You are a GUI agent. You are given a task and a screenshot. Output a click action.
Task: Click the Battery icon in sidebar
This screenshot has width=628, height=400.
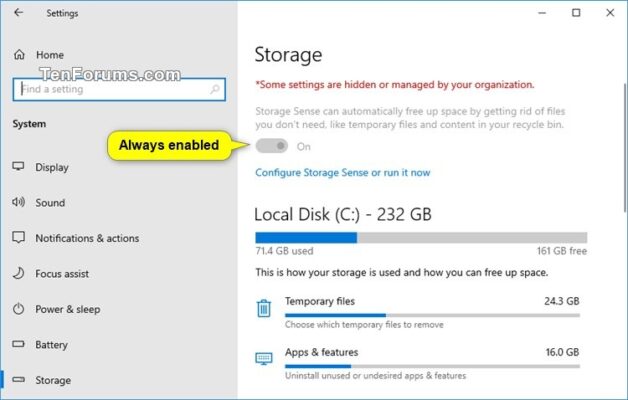tap(19, 345)
